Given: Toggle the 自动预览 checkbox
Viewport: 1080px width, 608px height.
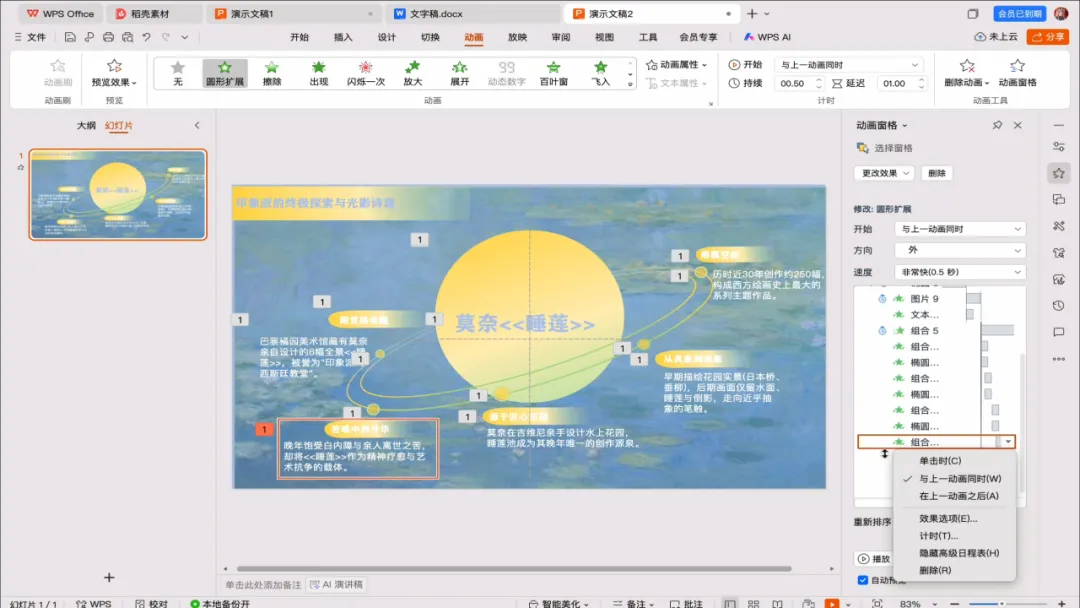Looking at the screenshot, I should [862, 580].
